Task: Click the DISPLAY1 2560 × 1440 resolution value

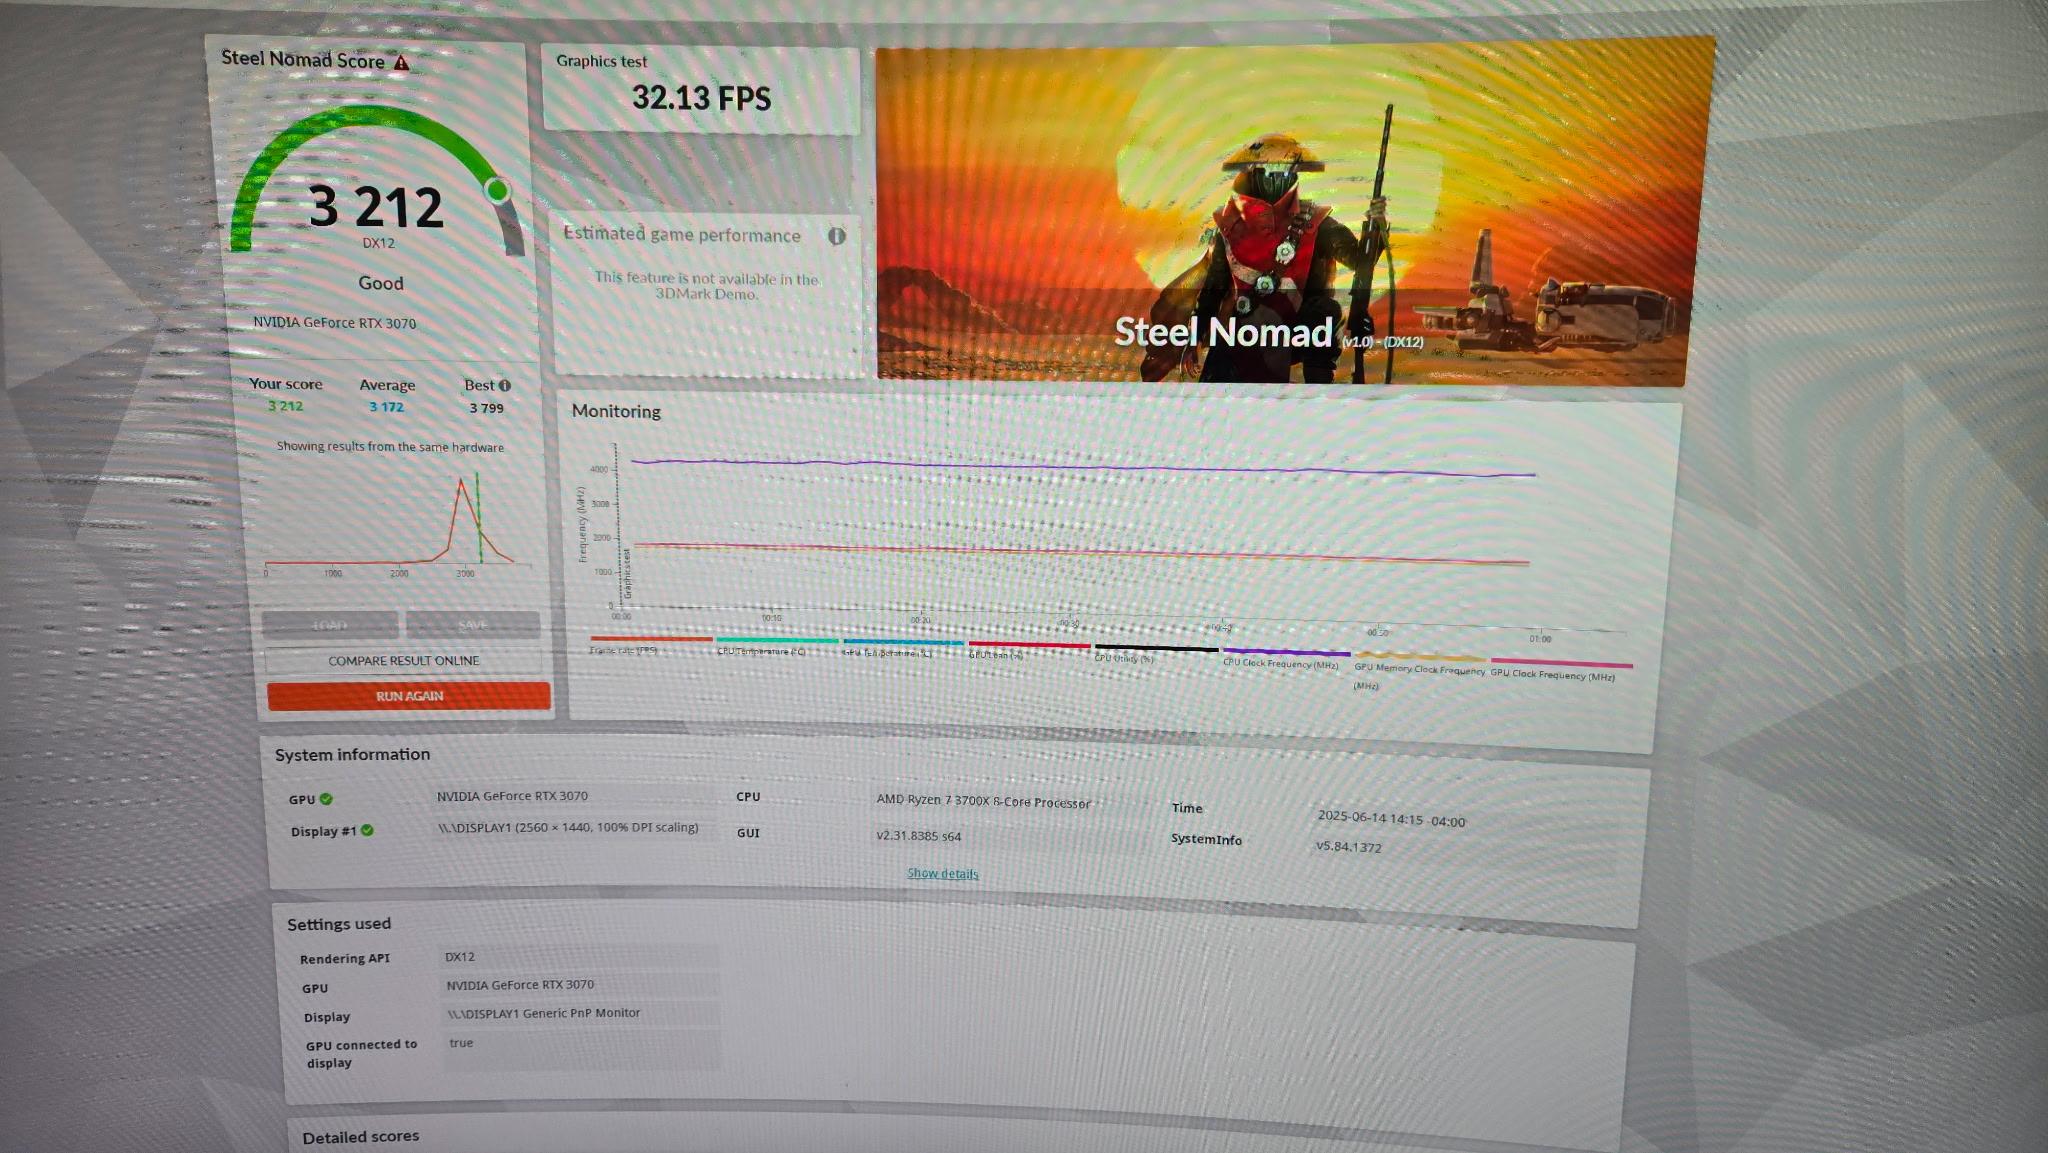Action: (x=568, y=828)
